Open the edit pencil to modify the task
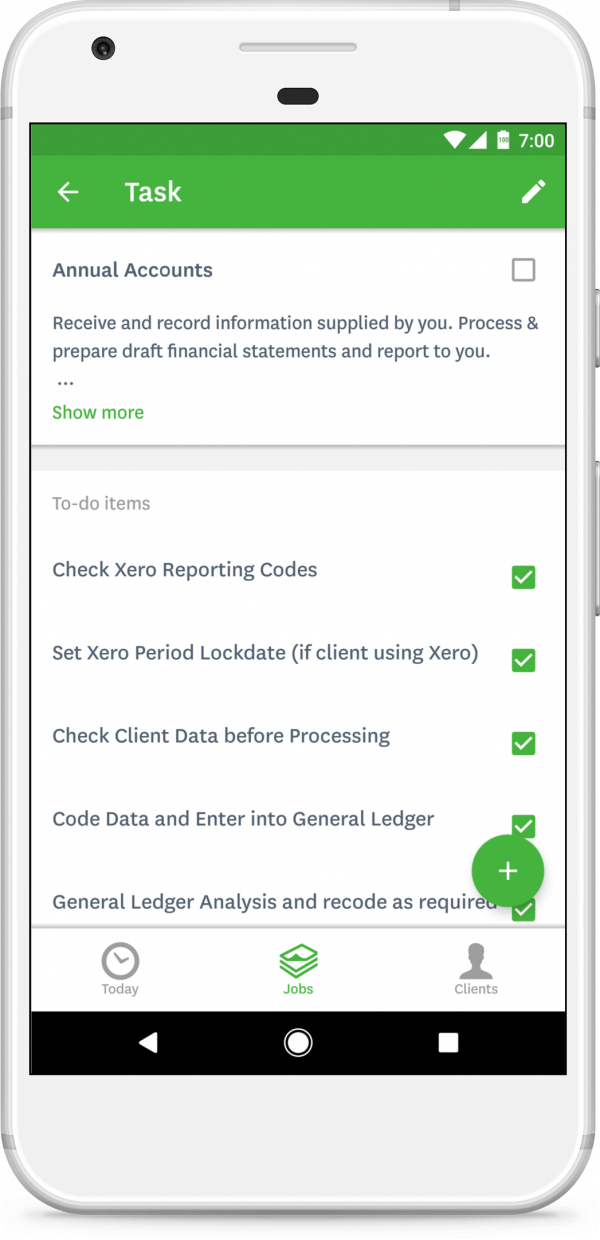Image resolution: width=600 pixels, height=1240 pixels. tap(534, 191)
